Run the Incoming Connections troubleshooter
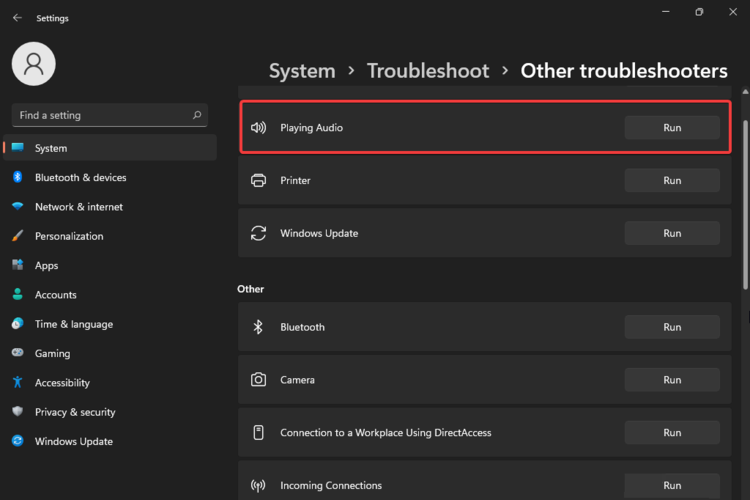This screenshot has height=500, width=750. click(672, 485)
